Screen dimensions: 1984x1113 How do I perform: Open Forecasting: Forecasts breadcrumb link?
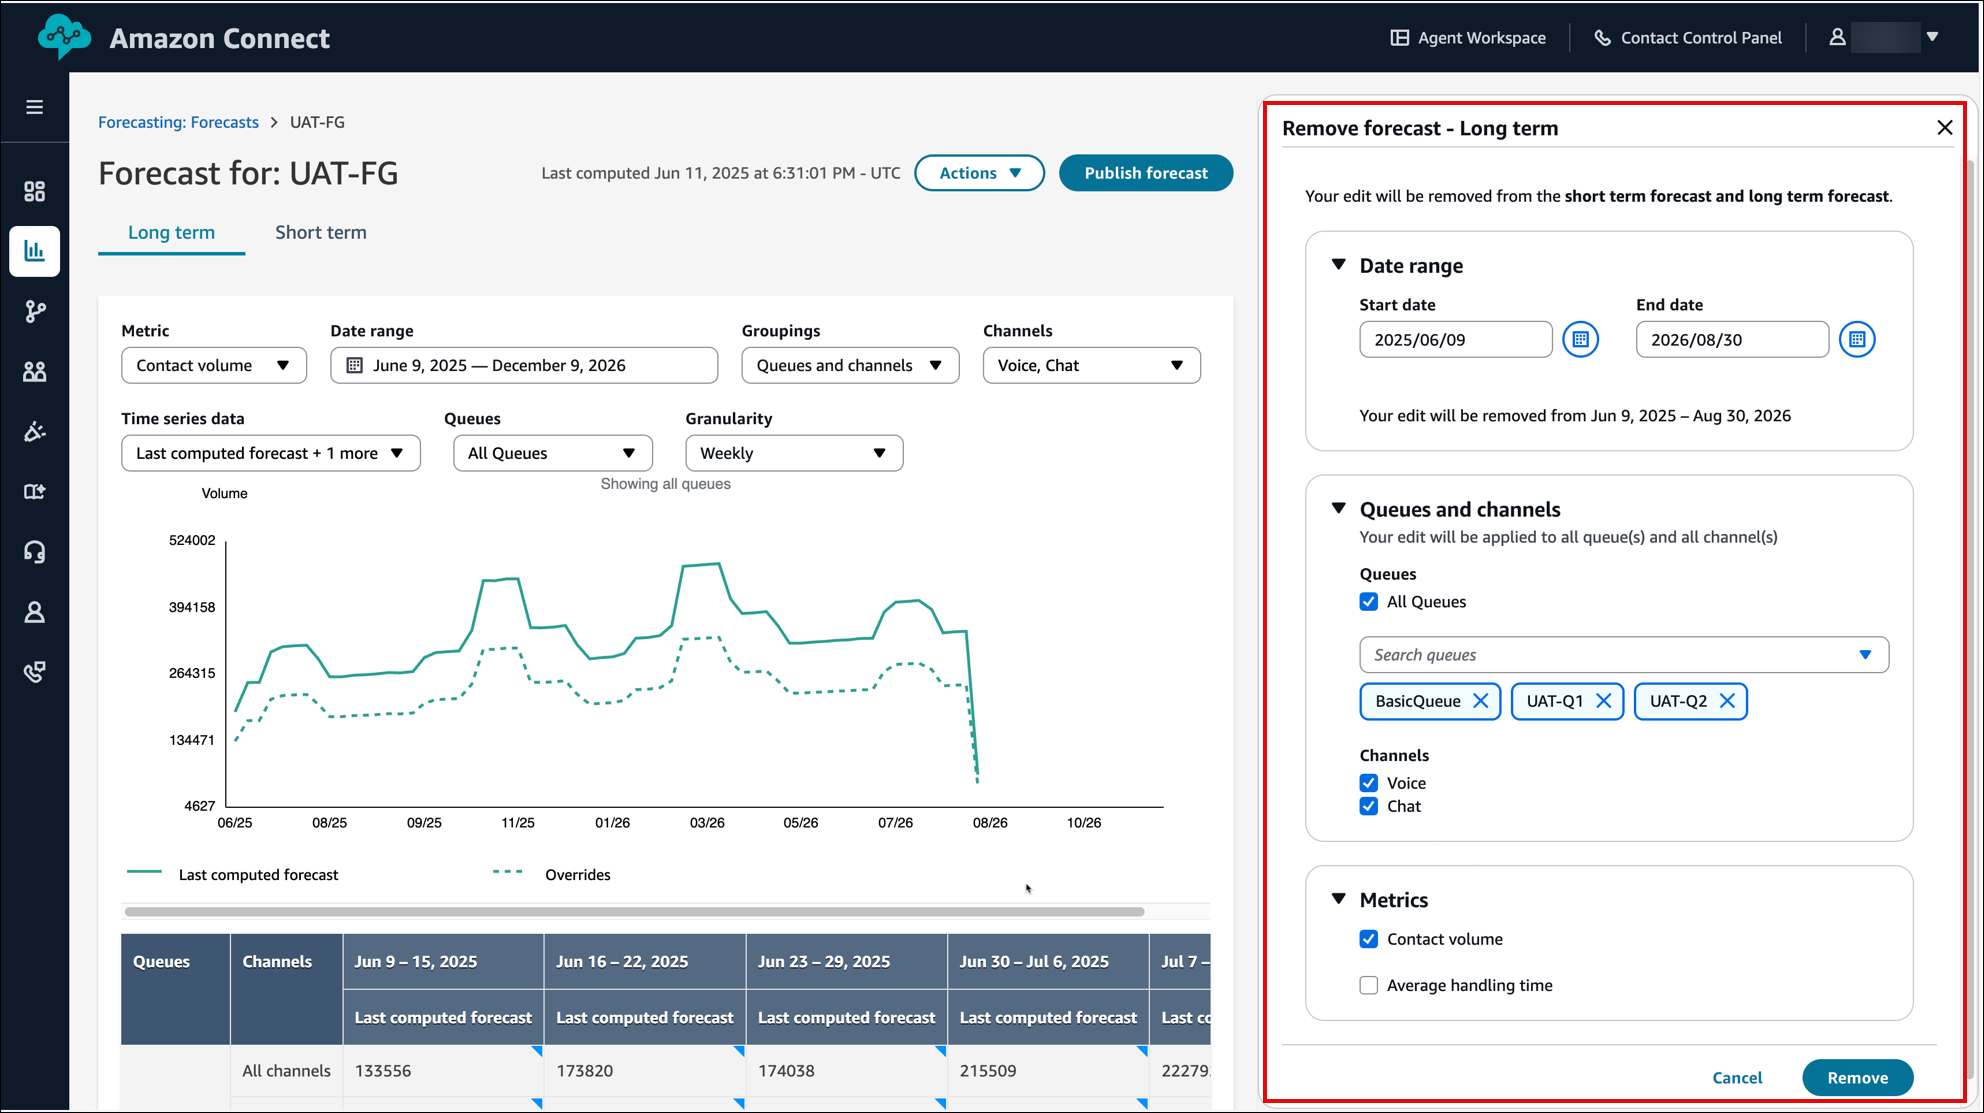[178, 122]
